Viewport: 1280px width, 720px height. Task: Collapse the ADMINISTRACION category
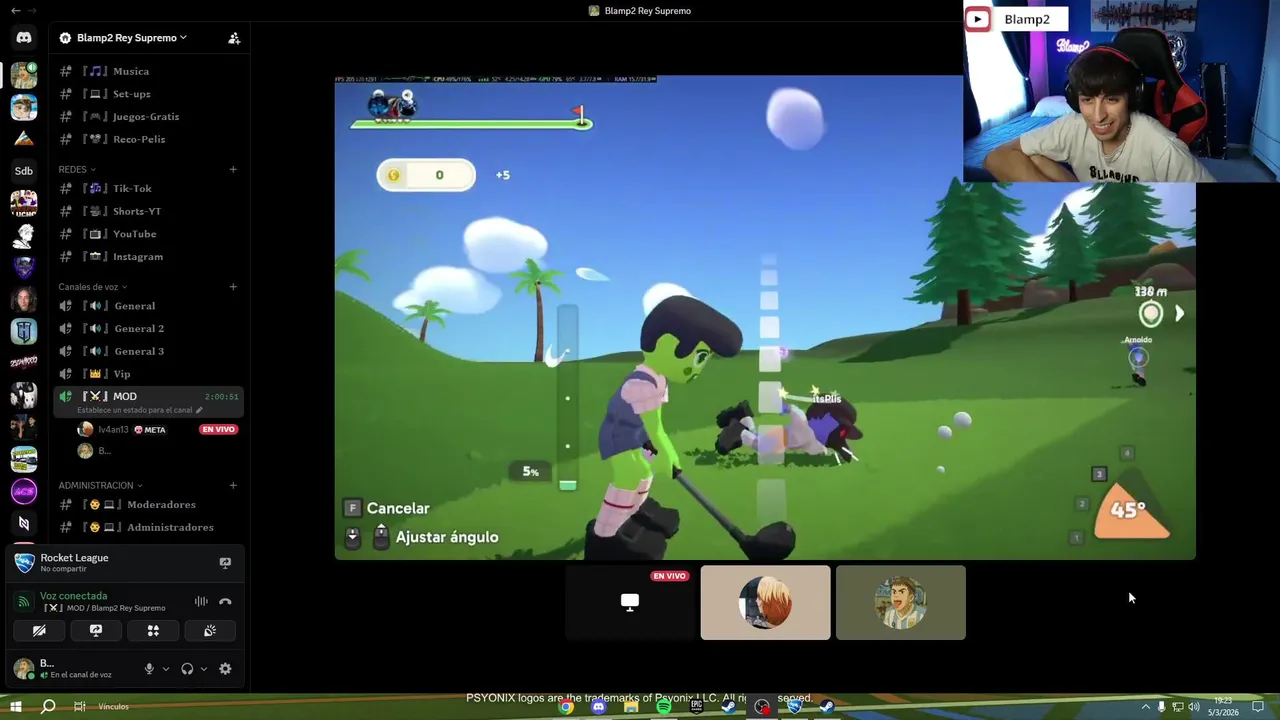click(x=100, y=486)
